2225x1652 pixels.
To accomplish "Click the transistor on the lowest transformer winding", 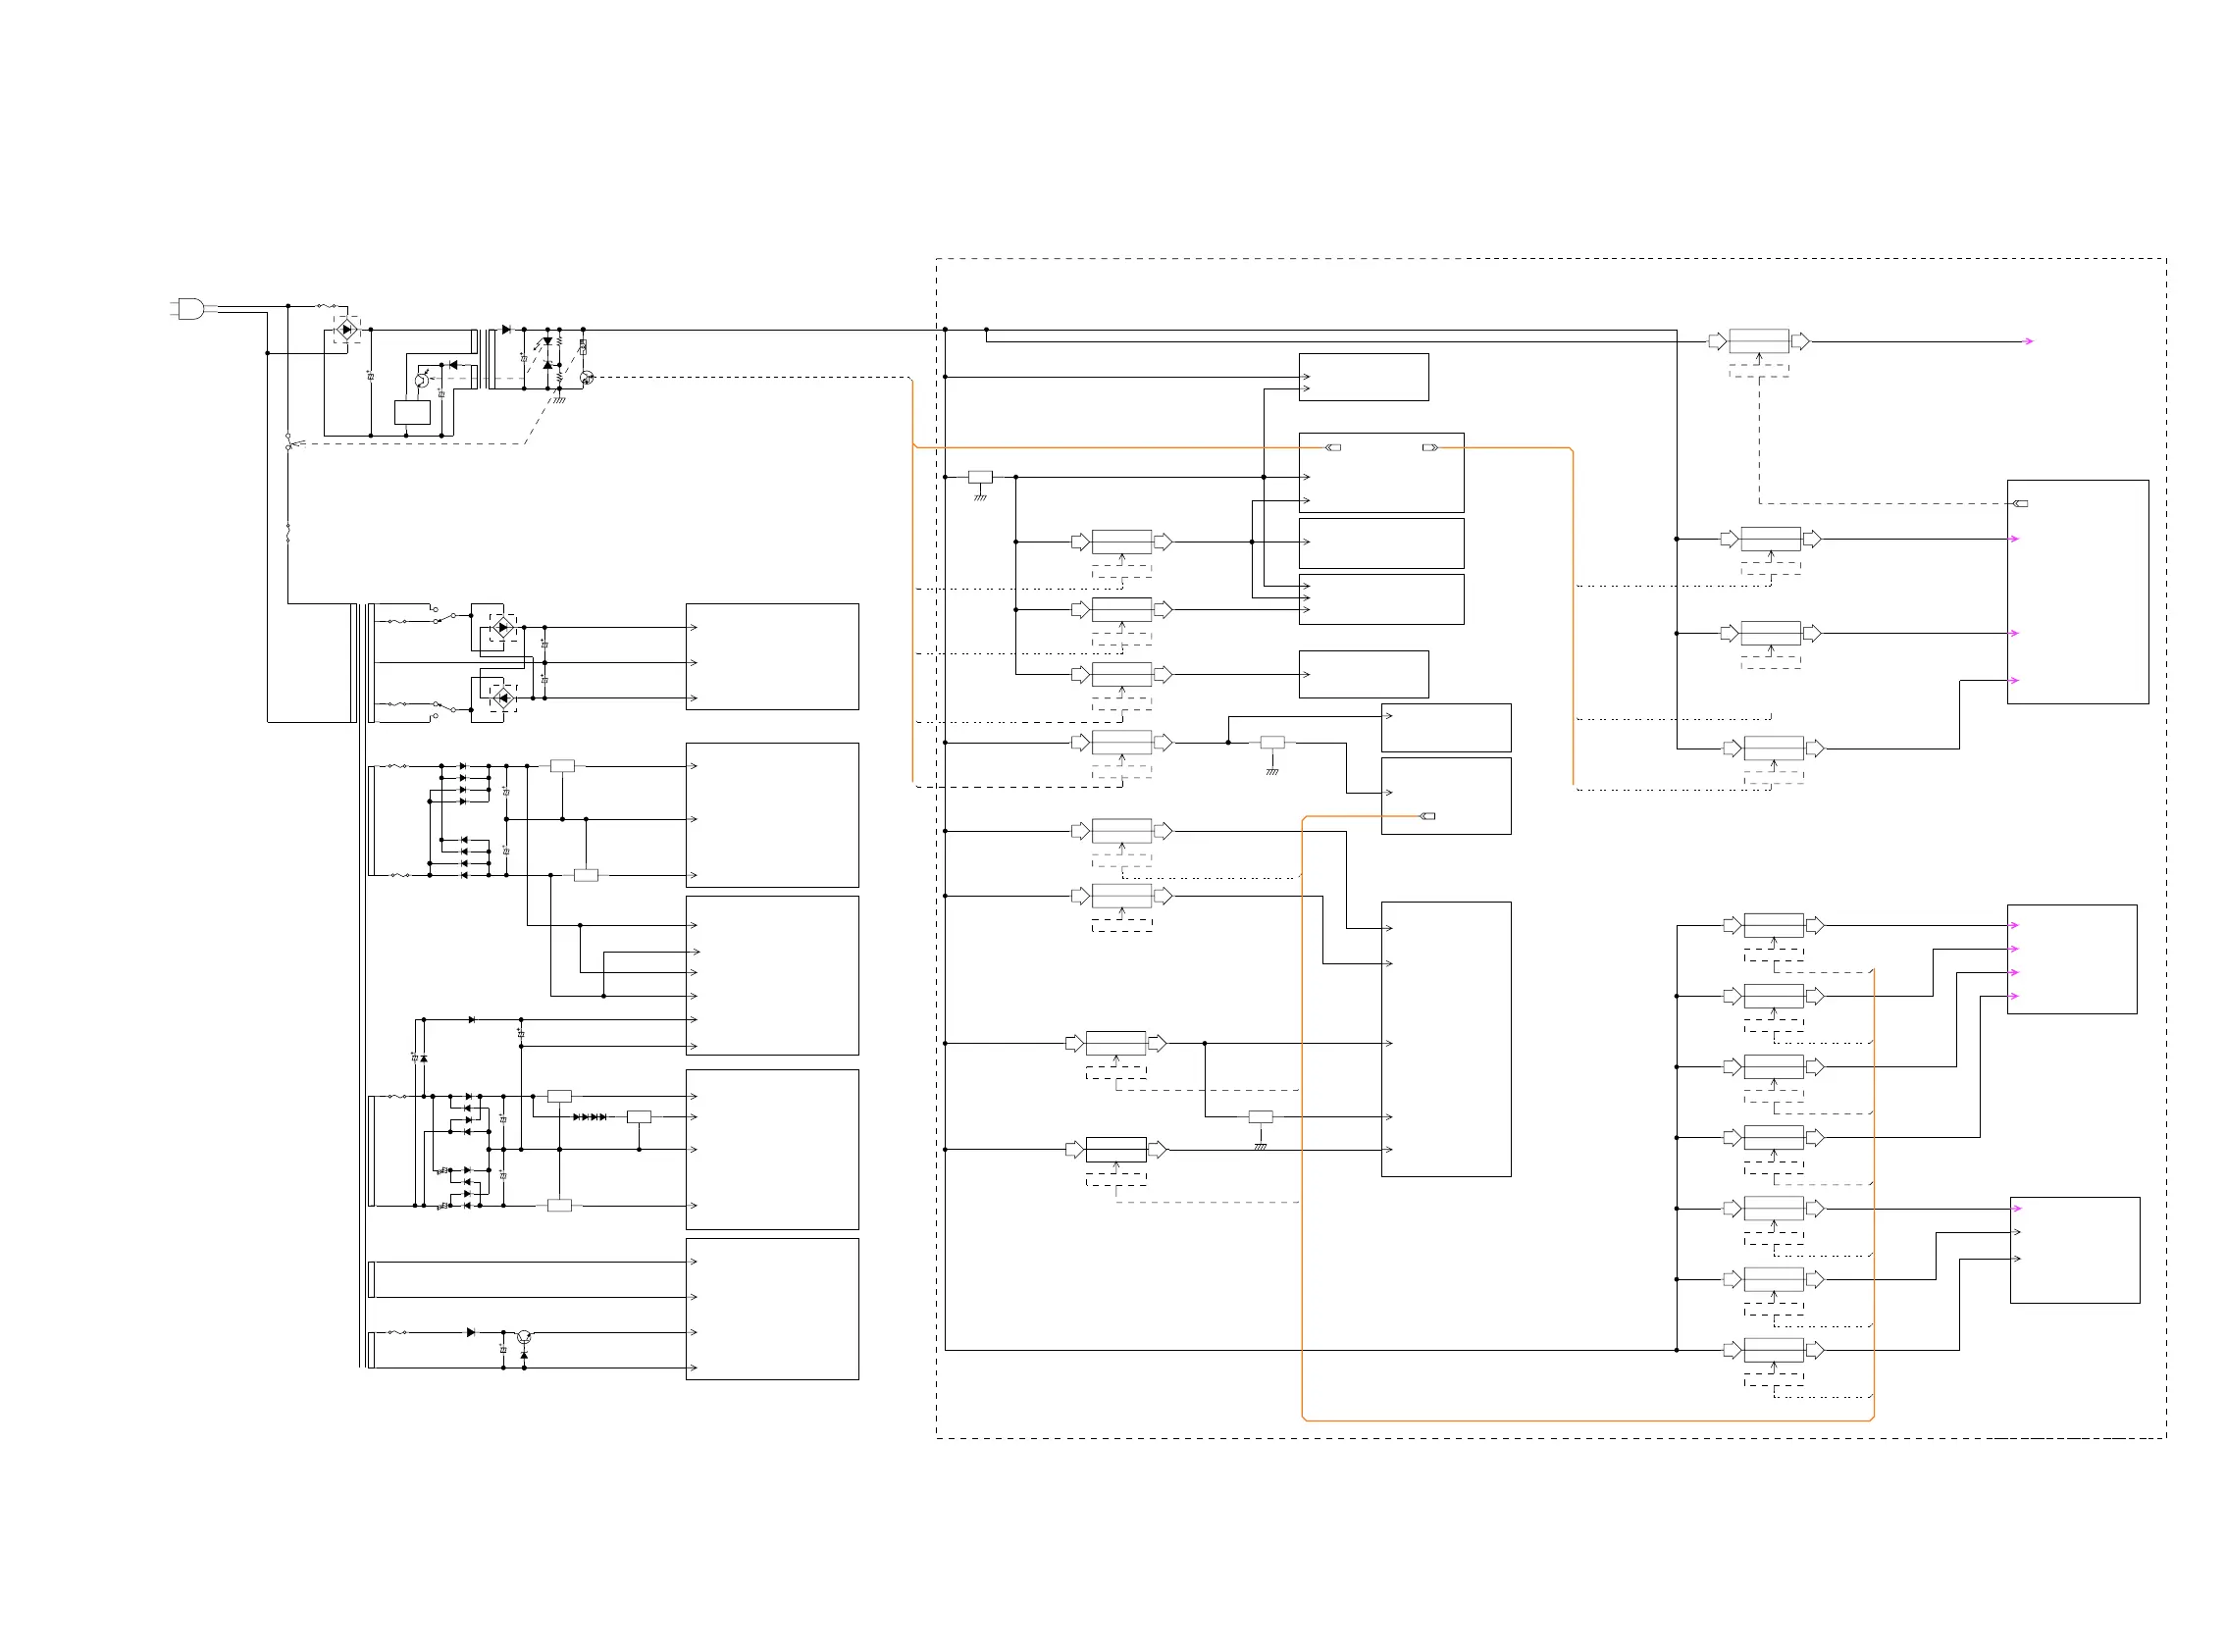I will 524,1336.
